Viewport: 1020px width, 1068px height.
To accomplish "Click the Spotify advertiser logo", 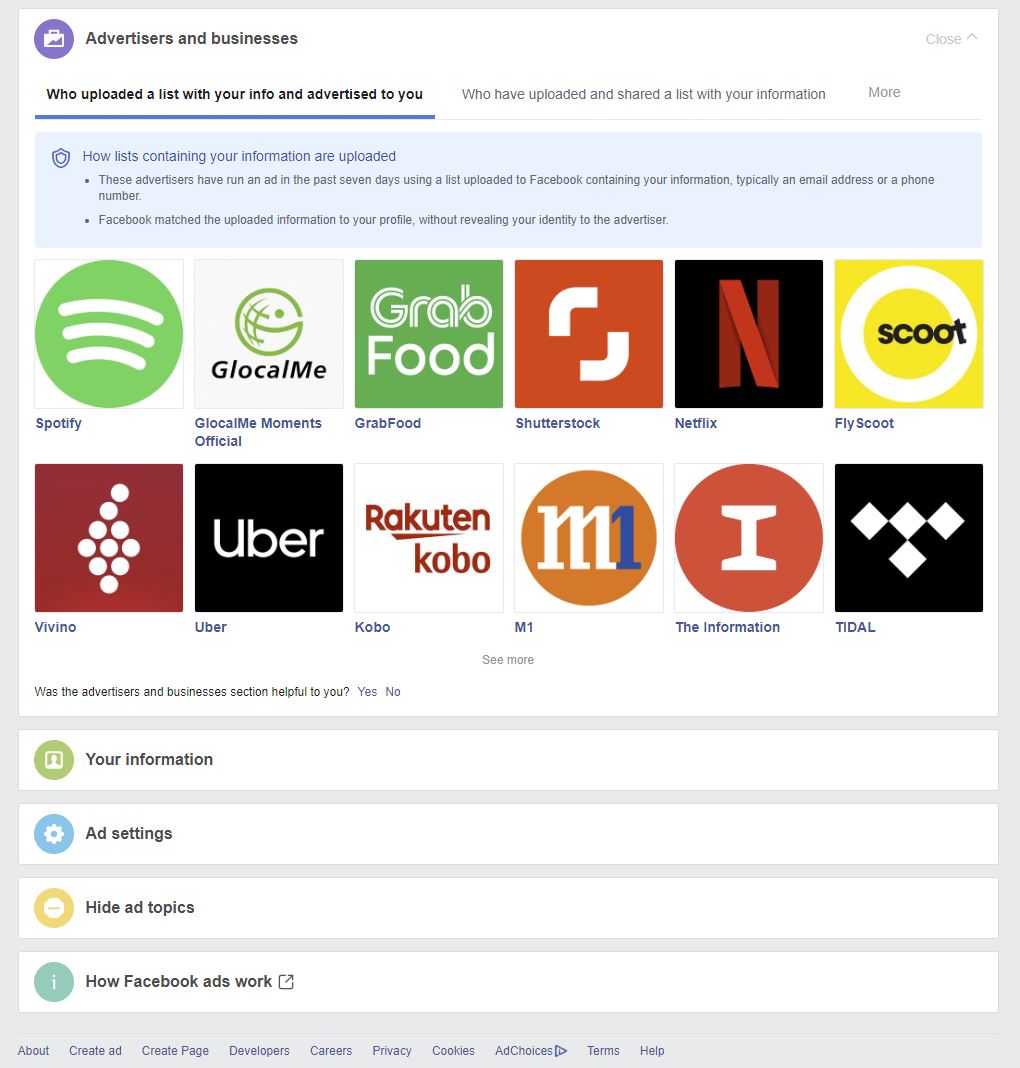I will pos(109,334).
